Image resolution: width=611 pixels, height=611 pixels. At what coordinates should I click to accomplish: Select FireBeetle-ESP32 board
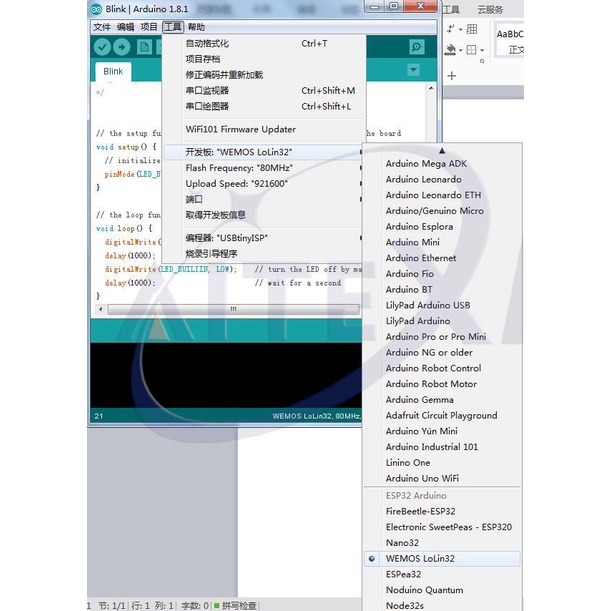(x=442, y=511)
